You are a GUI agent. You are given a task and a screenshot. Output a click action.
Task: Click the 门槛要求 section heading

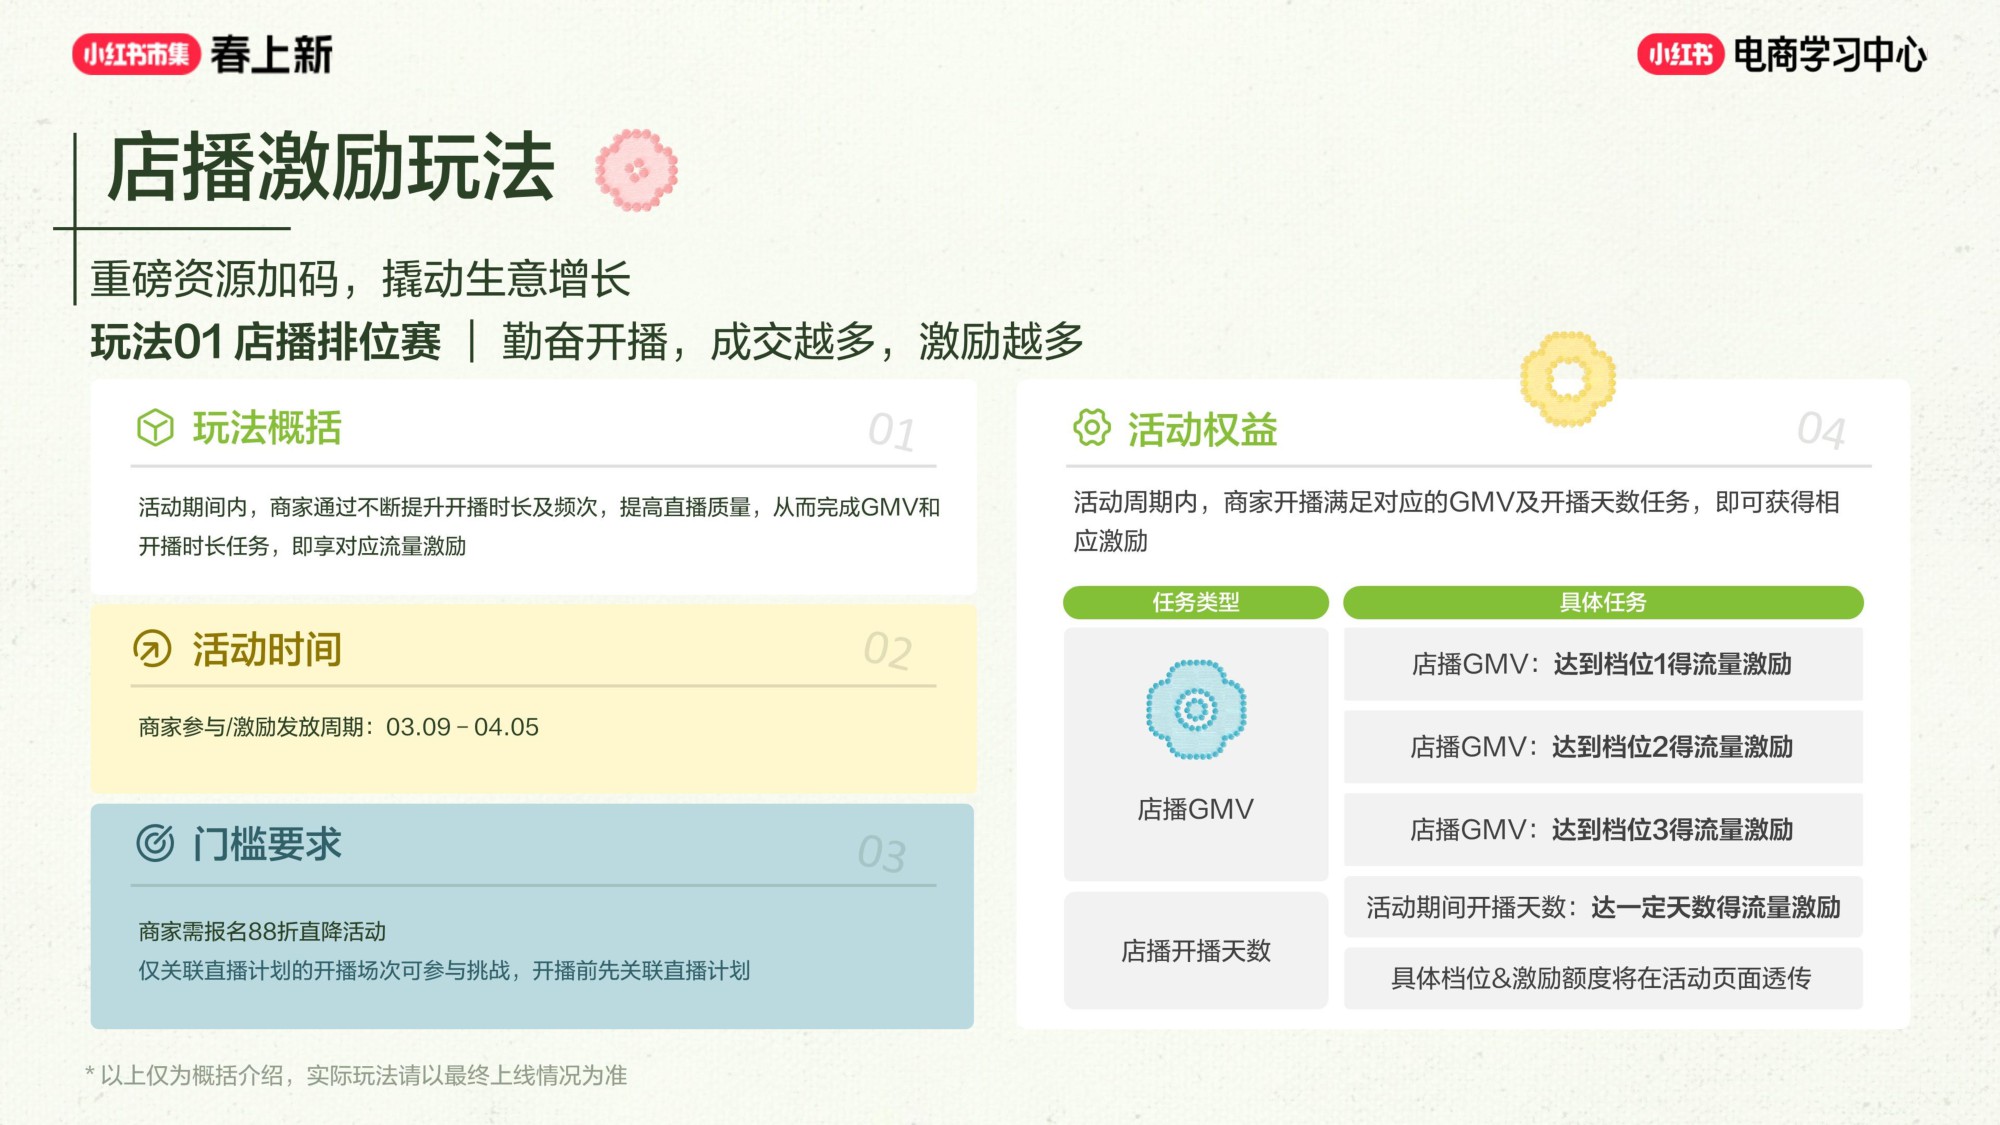[x=267, y=844]
